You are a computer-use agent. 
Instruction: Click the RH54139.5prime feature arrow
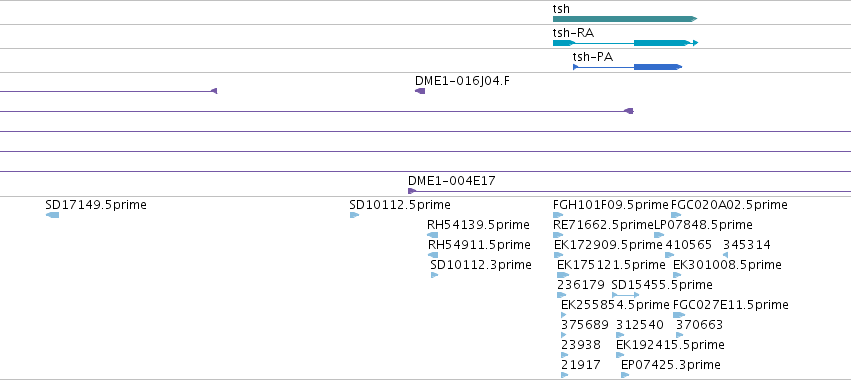point(433,235)
